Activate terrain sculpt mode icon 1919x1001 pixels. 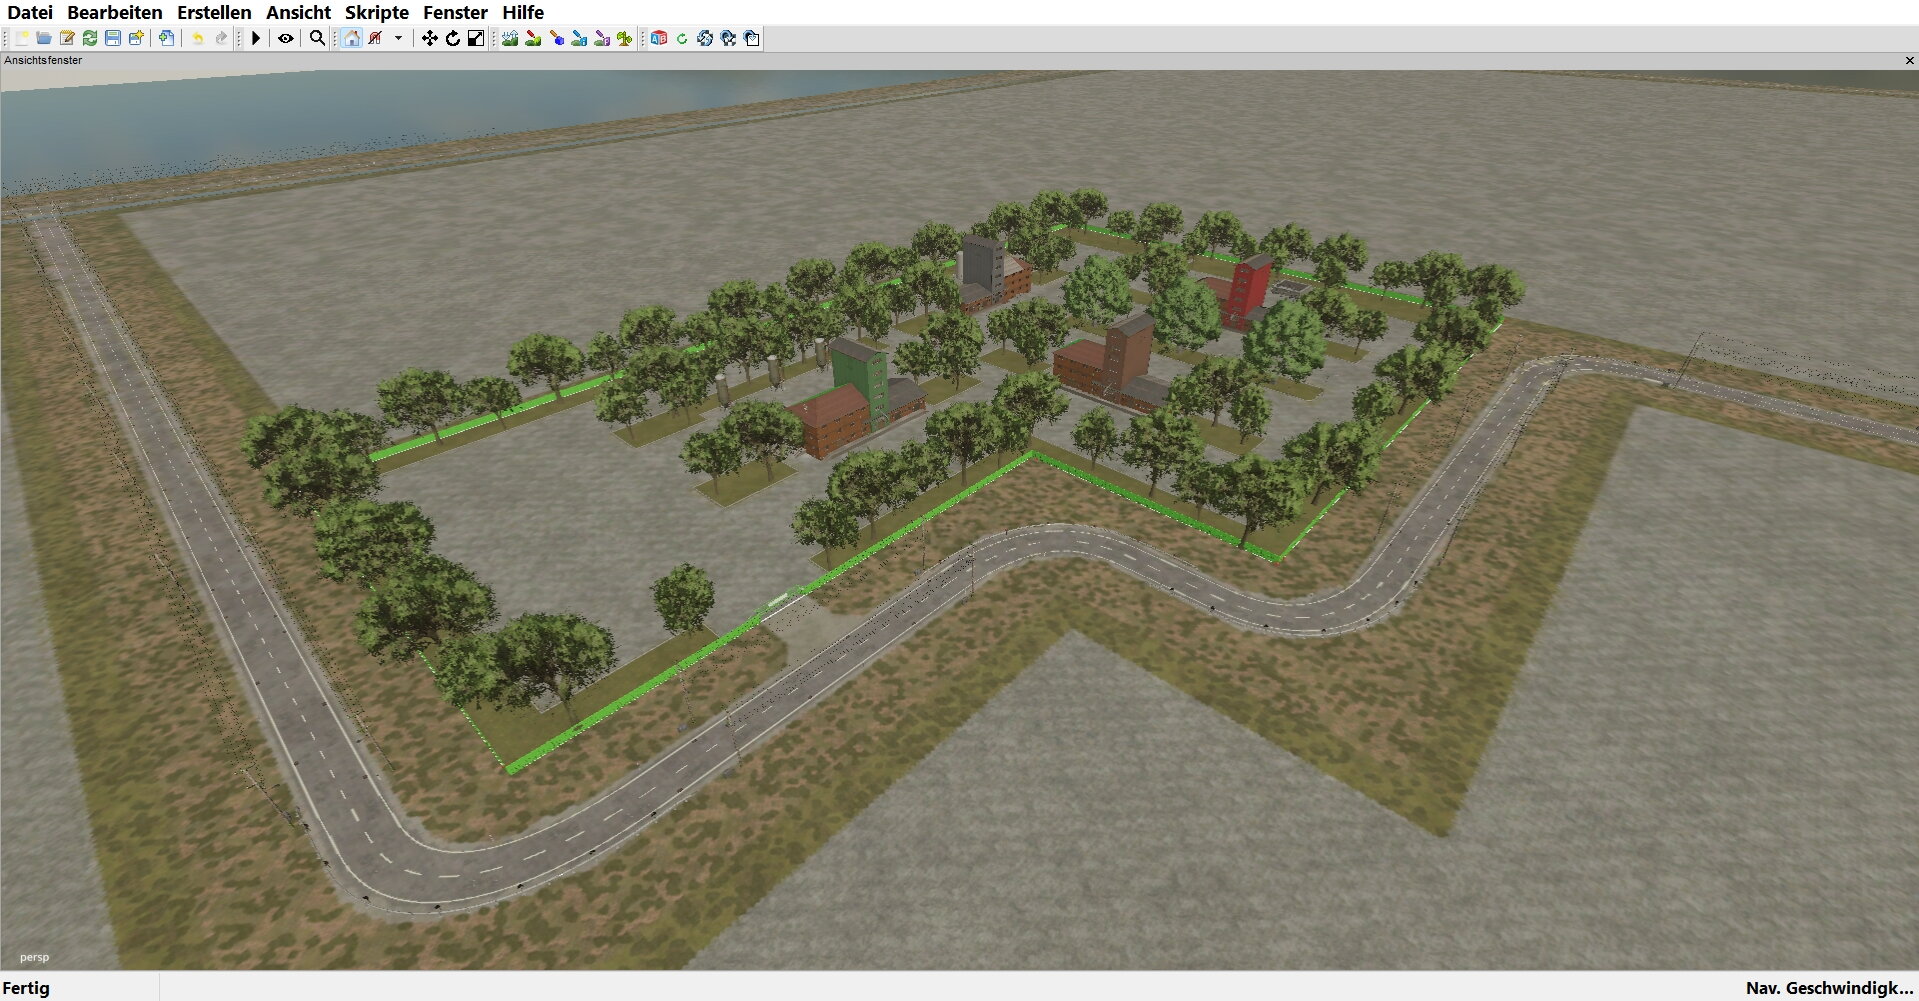click(510, 38)
